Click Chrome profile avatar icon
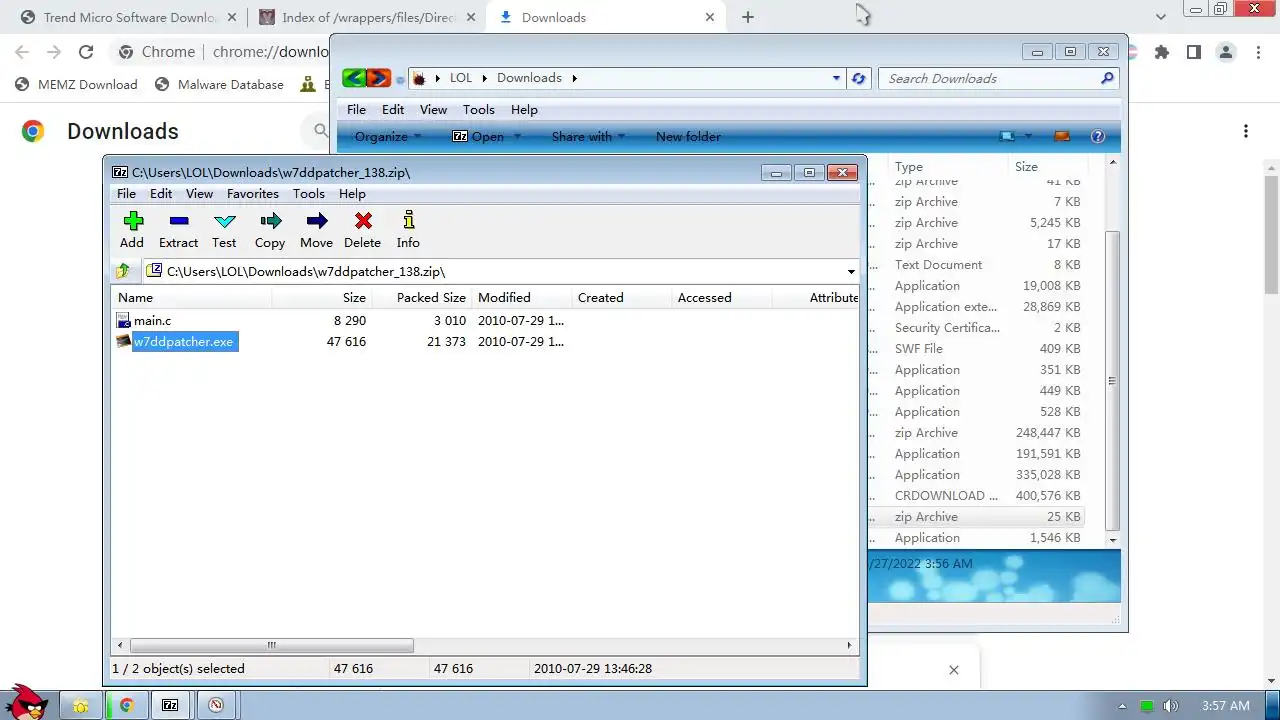Viewport: 1280px width, 720px height. pos(1226,52)
